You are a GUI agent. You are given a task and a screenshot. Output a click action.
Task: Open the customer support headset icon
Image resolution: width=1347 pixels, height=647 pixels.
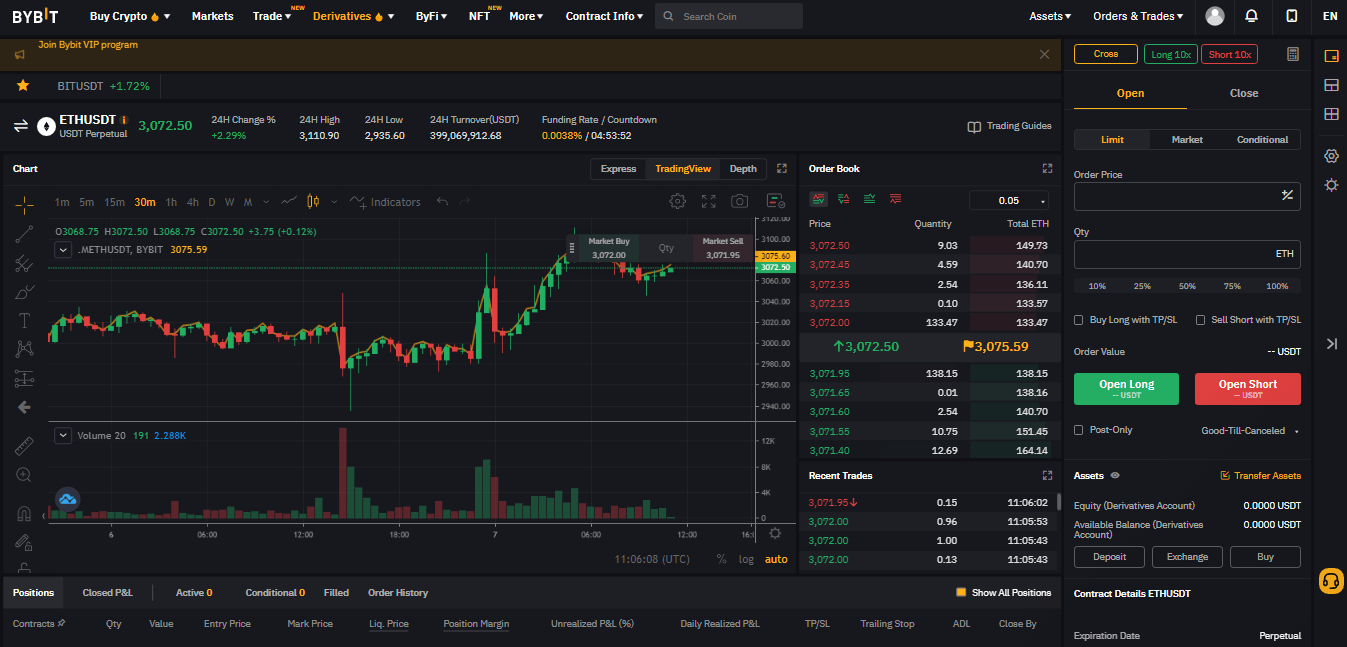pyautogui.click(x=1331, y=580)
